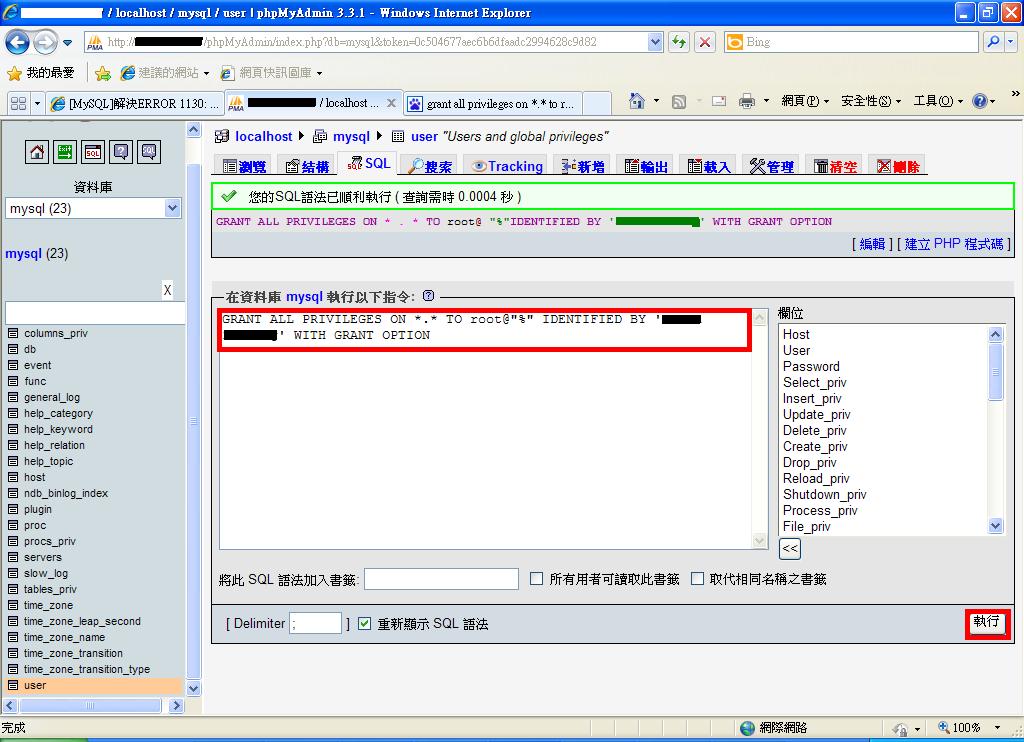
Task: Open the Quick Tabs grid icon
Action: pyautogui.click(x=18, y=103)
